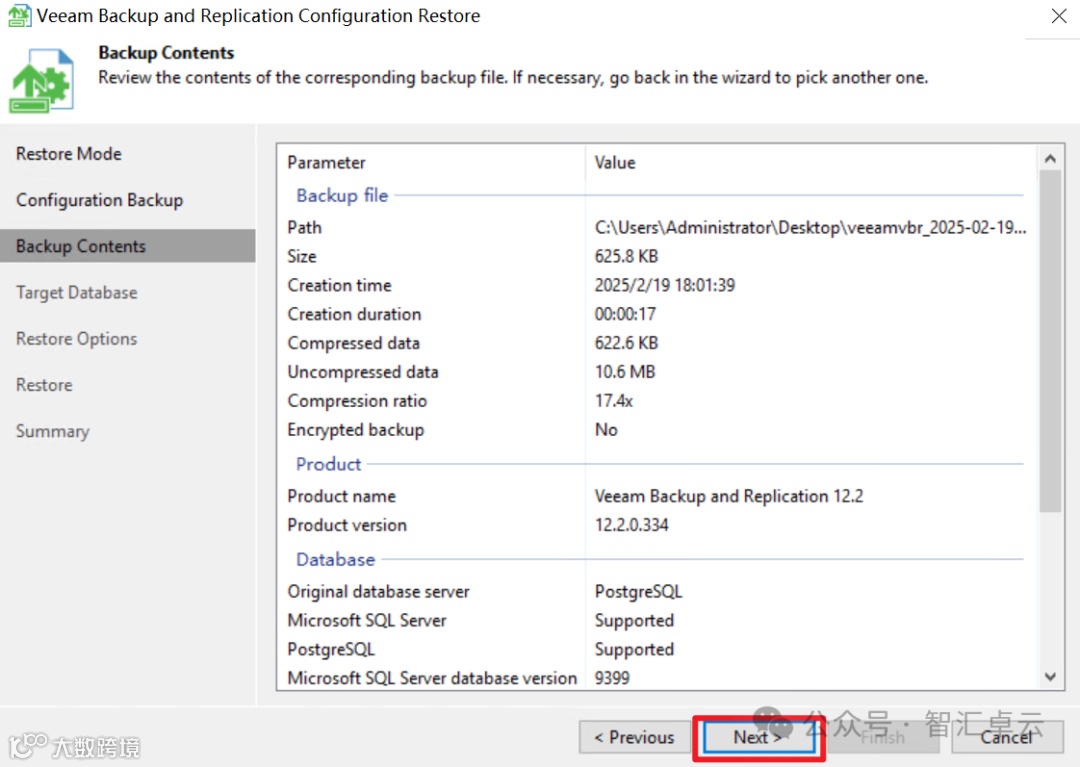
Task: Click the No value for Encrypted backup
Action: click(606, 430)
